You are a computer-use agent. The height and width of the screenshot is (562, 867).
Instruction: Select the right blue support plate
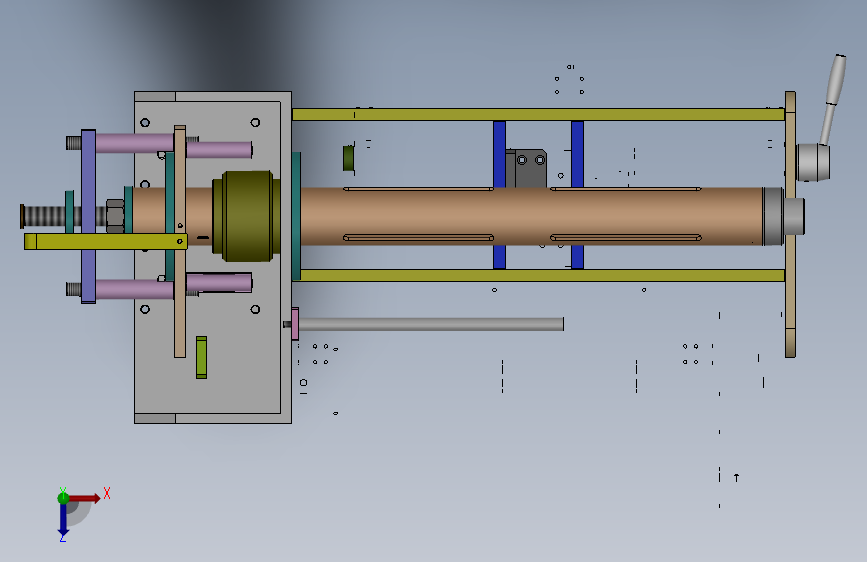[577, 154]
